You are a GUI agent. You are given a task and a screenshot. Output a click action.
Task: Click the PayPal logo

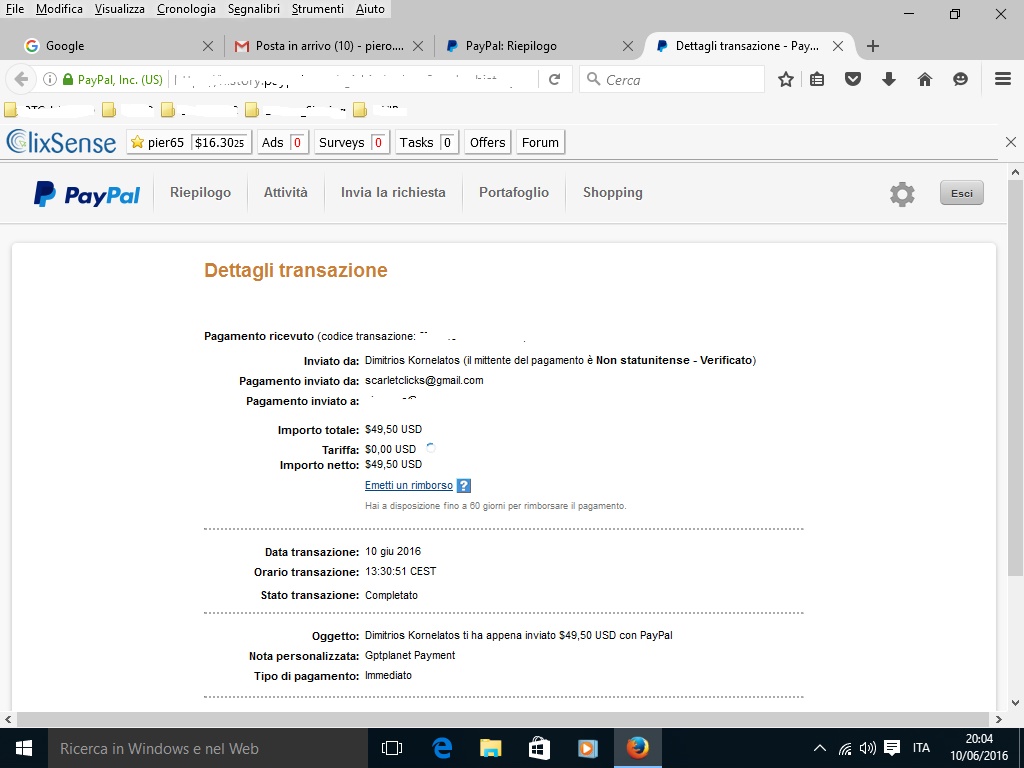pyautogui.click(x=87, y=194)
